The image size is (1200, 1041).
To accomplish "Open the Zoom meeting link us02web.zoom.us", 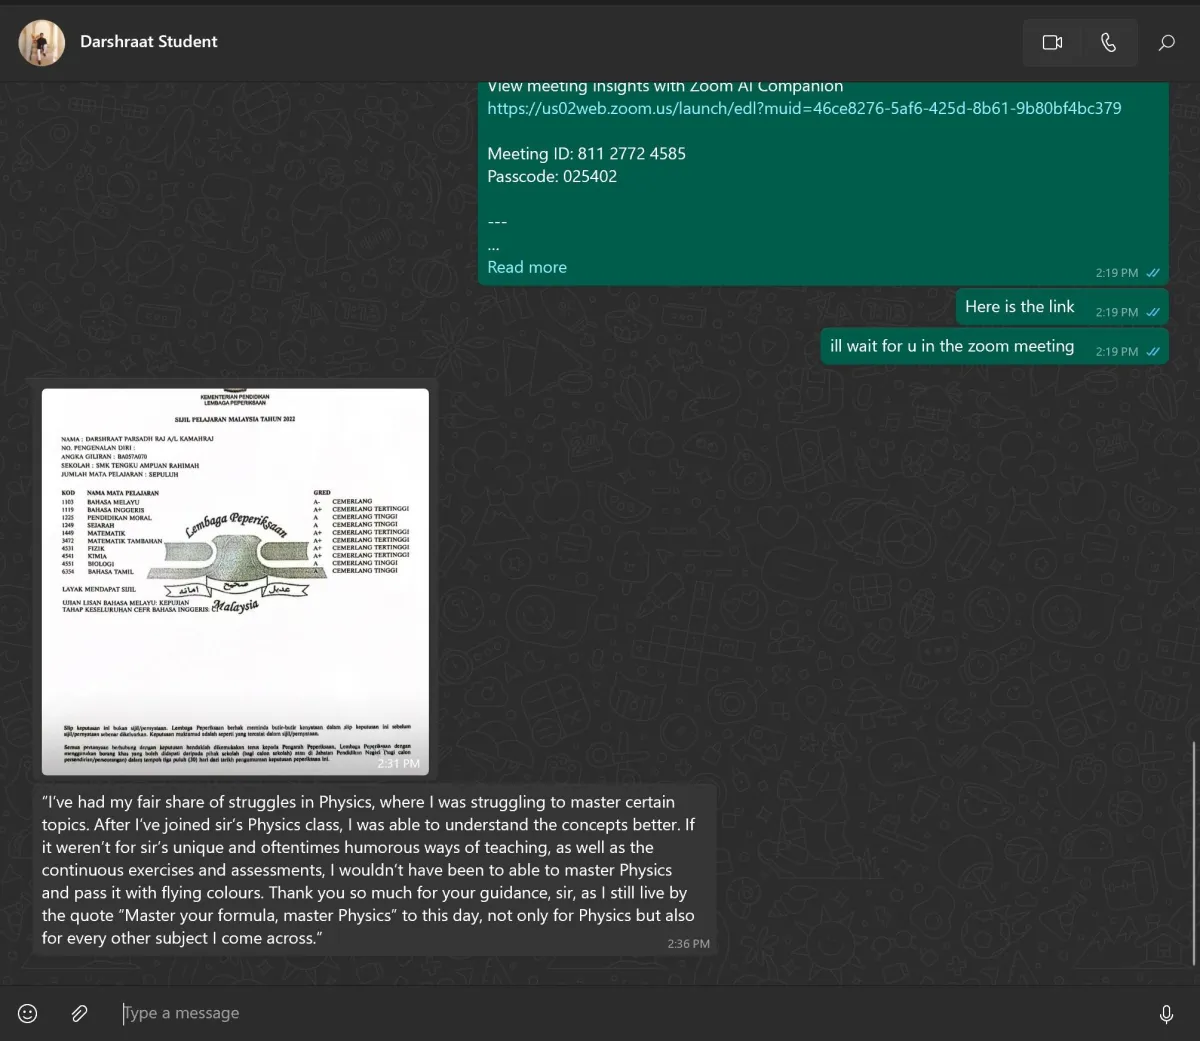I will (x=804, y=108).
